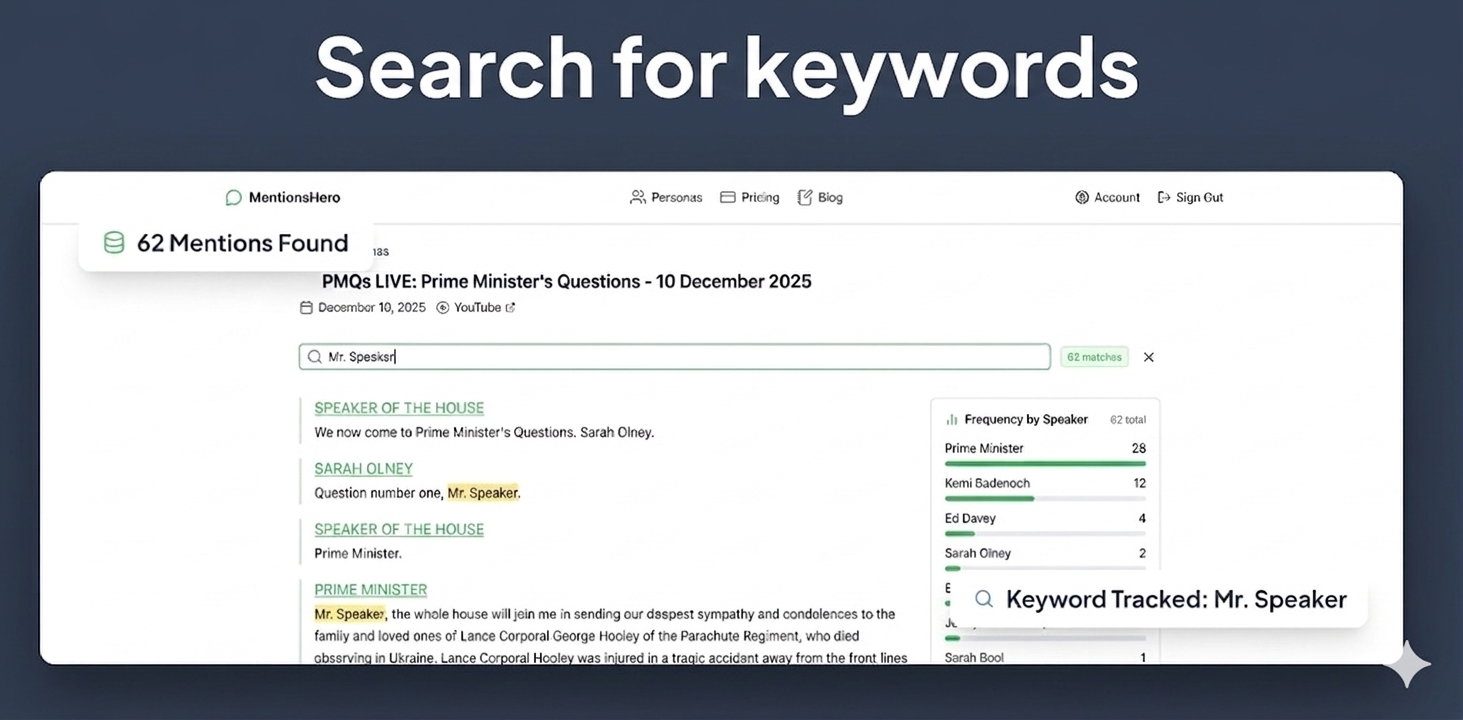This screenshot has width=1463, height=720.
Task: Click the external link icon next to YouTube
Action: [511, 307]
